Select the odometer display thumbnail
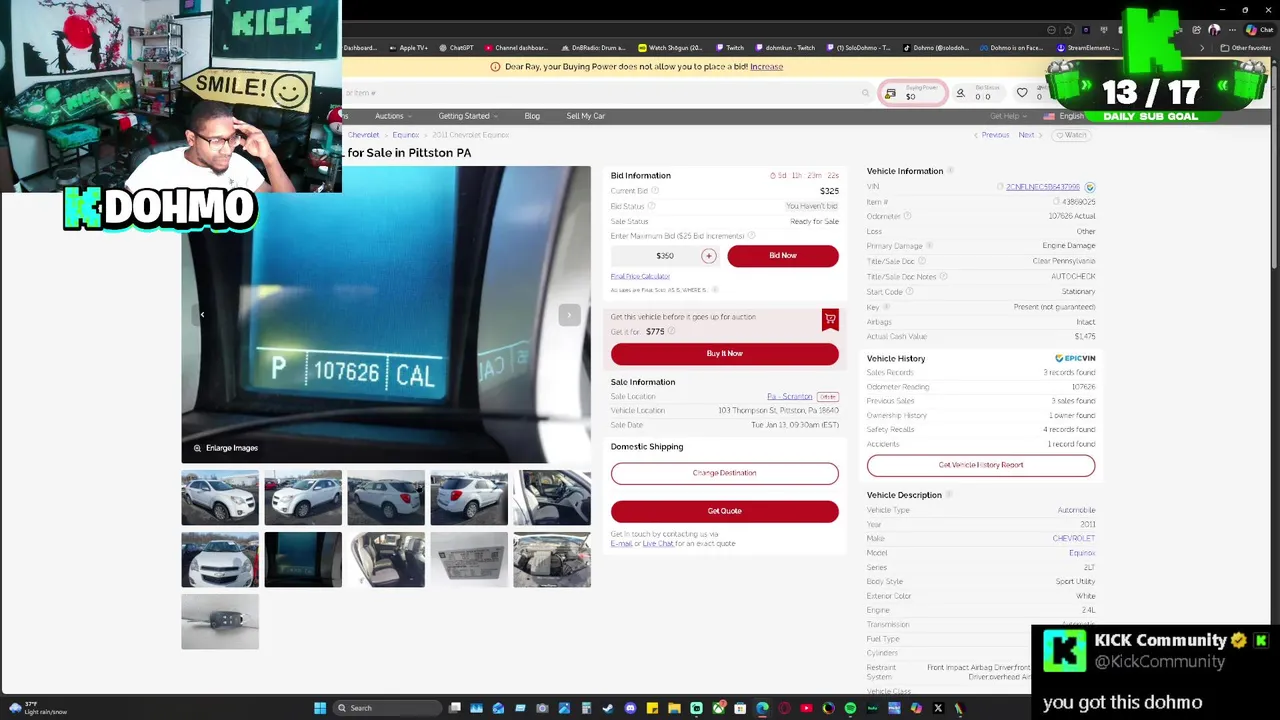Image resolution: width=1280 pixels, height=720 pixels. click(303, 560)
